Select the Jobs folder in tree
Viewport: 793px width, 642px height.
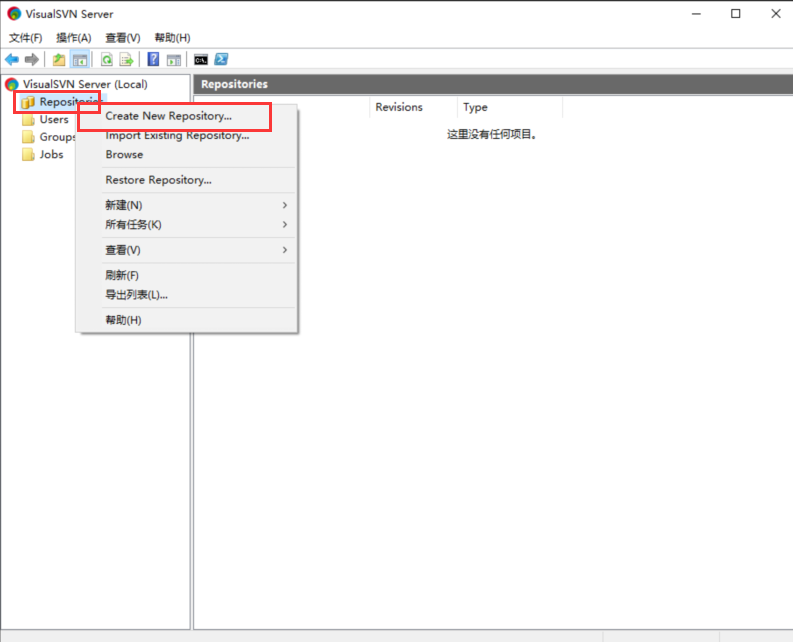tap(51, 154)
